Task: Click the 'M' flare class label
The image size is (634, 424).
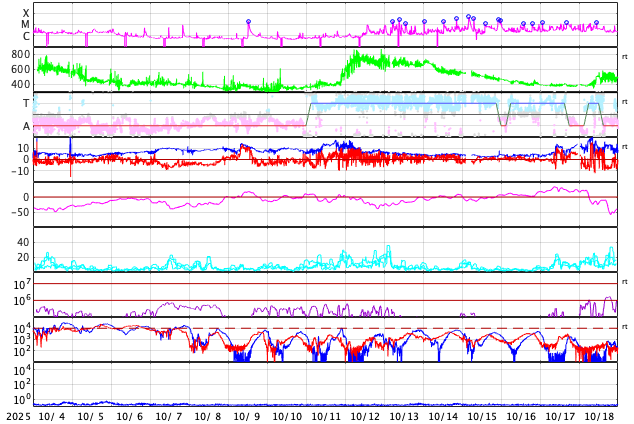Action: 26,25
